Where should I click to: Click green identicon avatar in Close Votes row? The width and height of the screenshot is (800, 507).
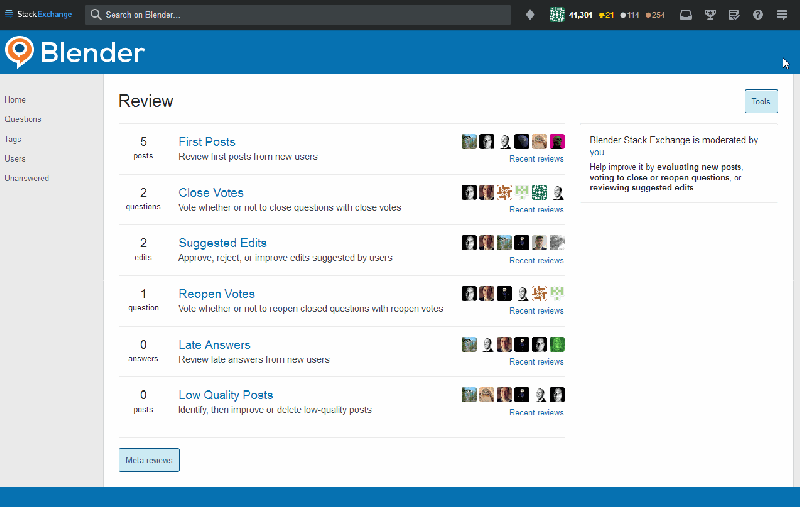pos(539,192)
